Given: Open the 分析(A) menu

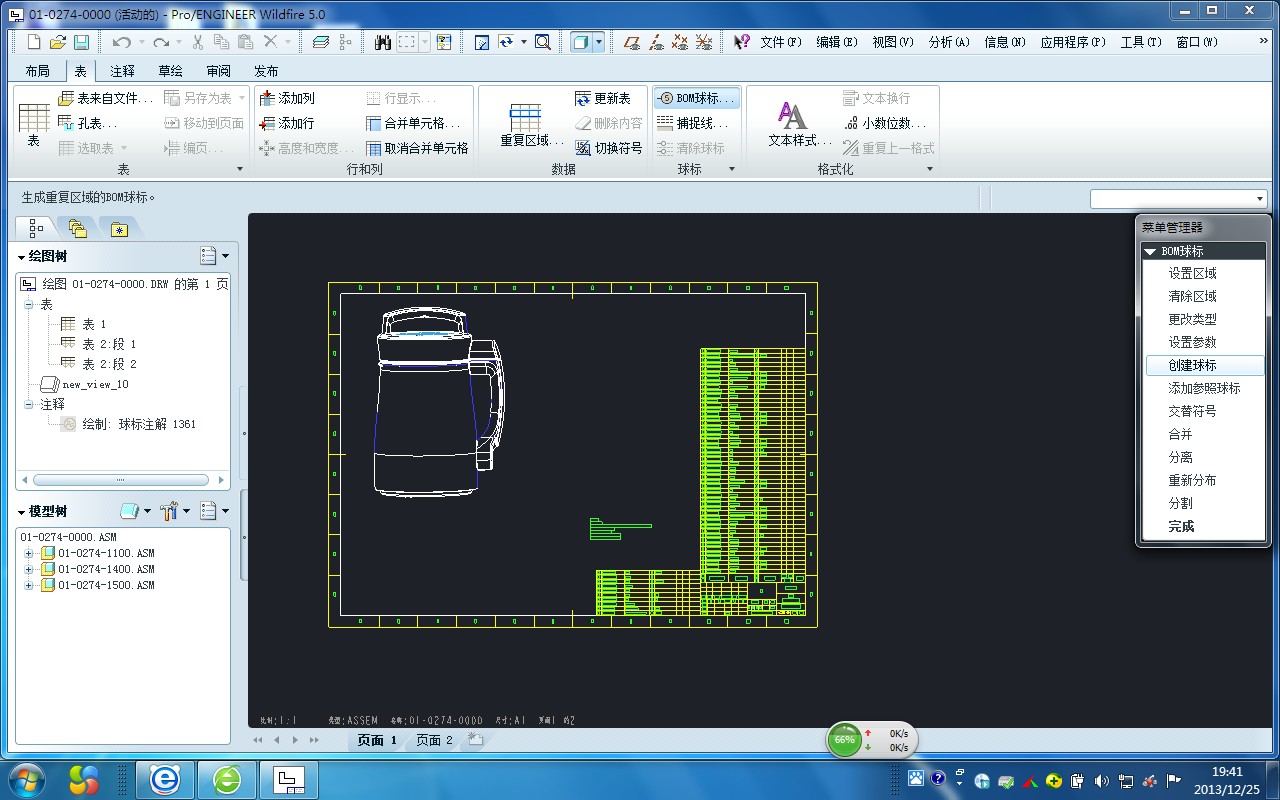Looking at the screenshot, I should tap(948, 42).
